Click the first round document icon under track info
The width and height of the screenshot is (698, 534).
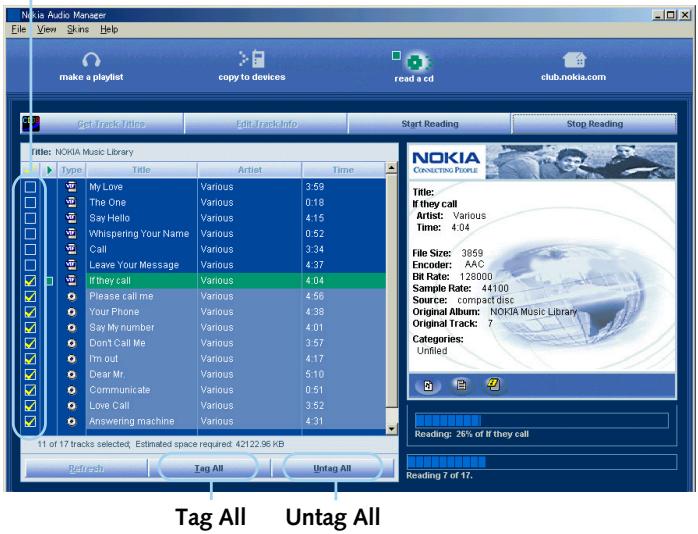428,385
